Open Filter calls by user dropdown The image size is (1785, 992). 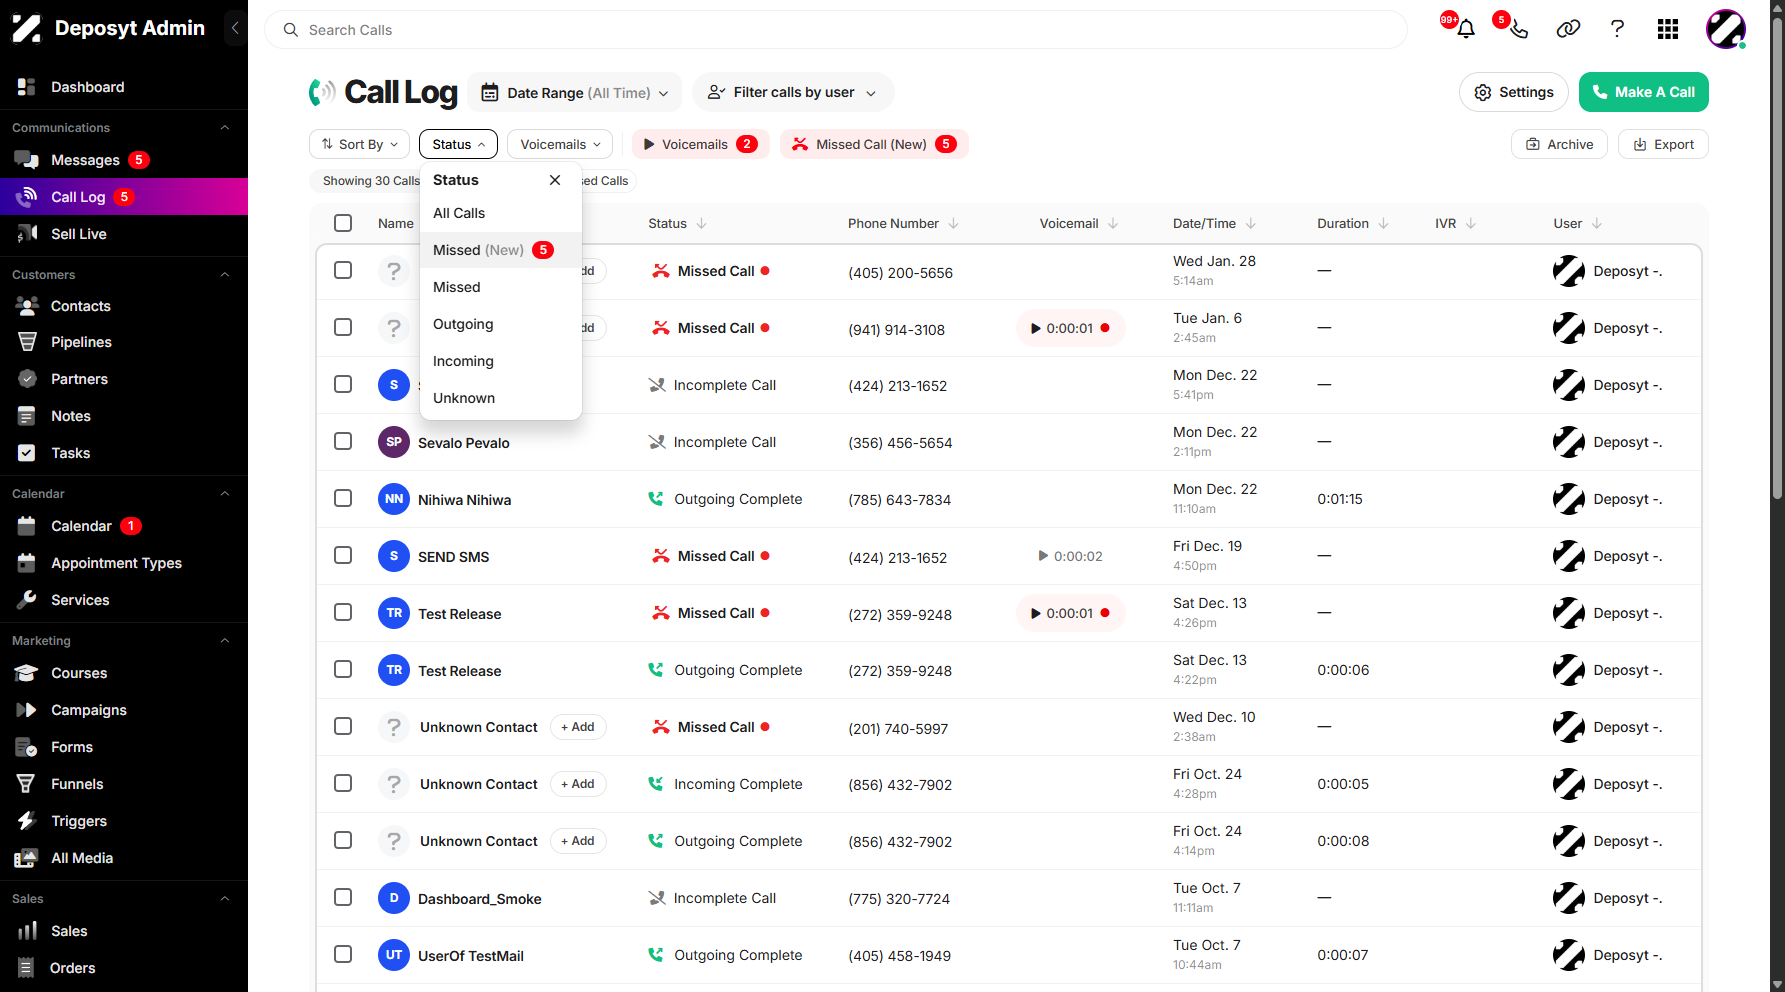[793, 92]
